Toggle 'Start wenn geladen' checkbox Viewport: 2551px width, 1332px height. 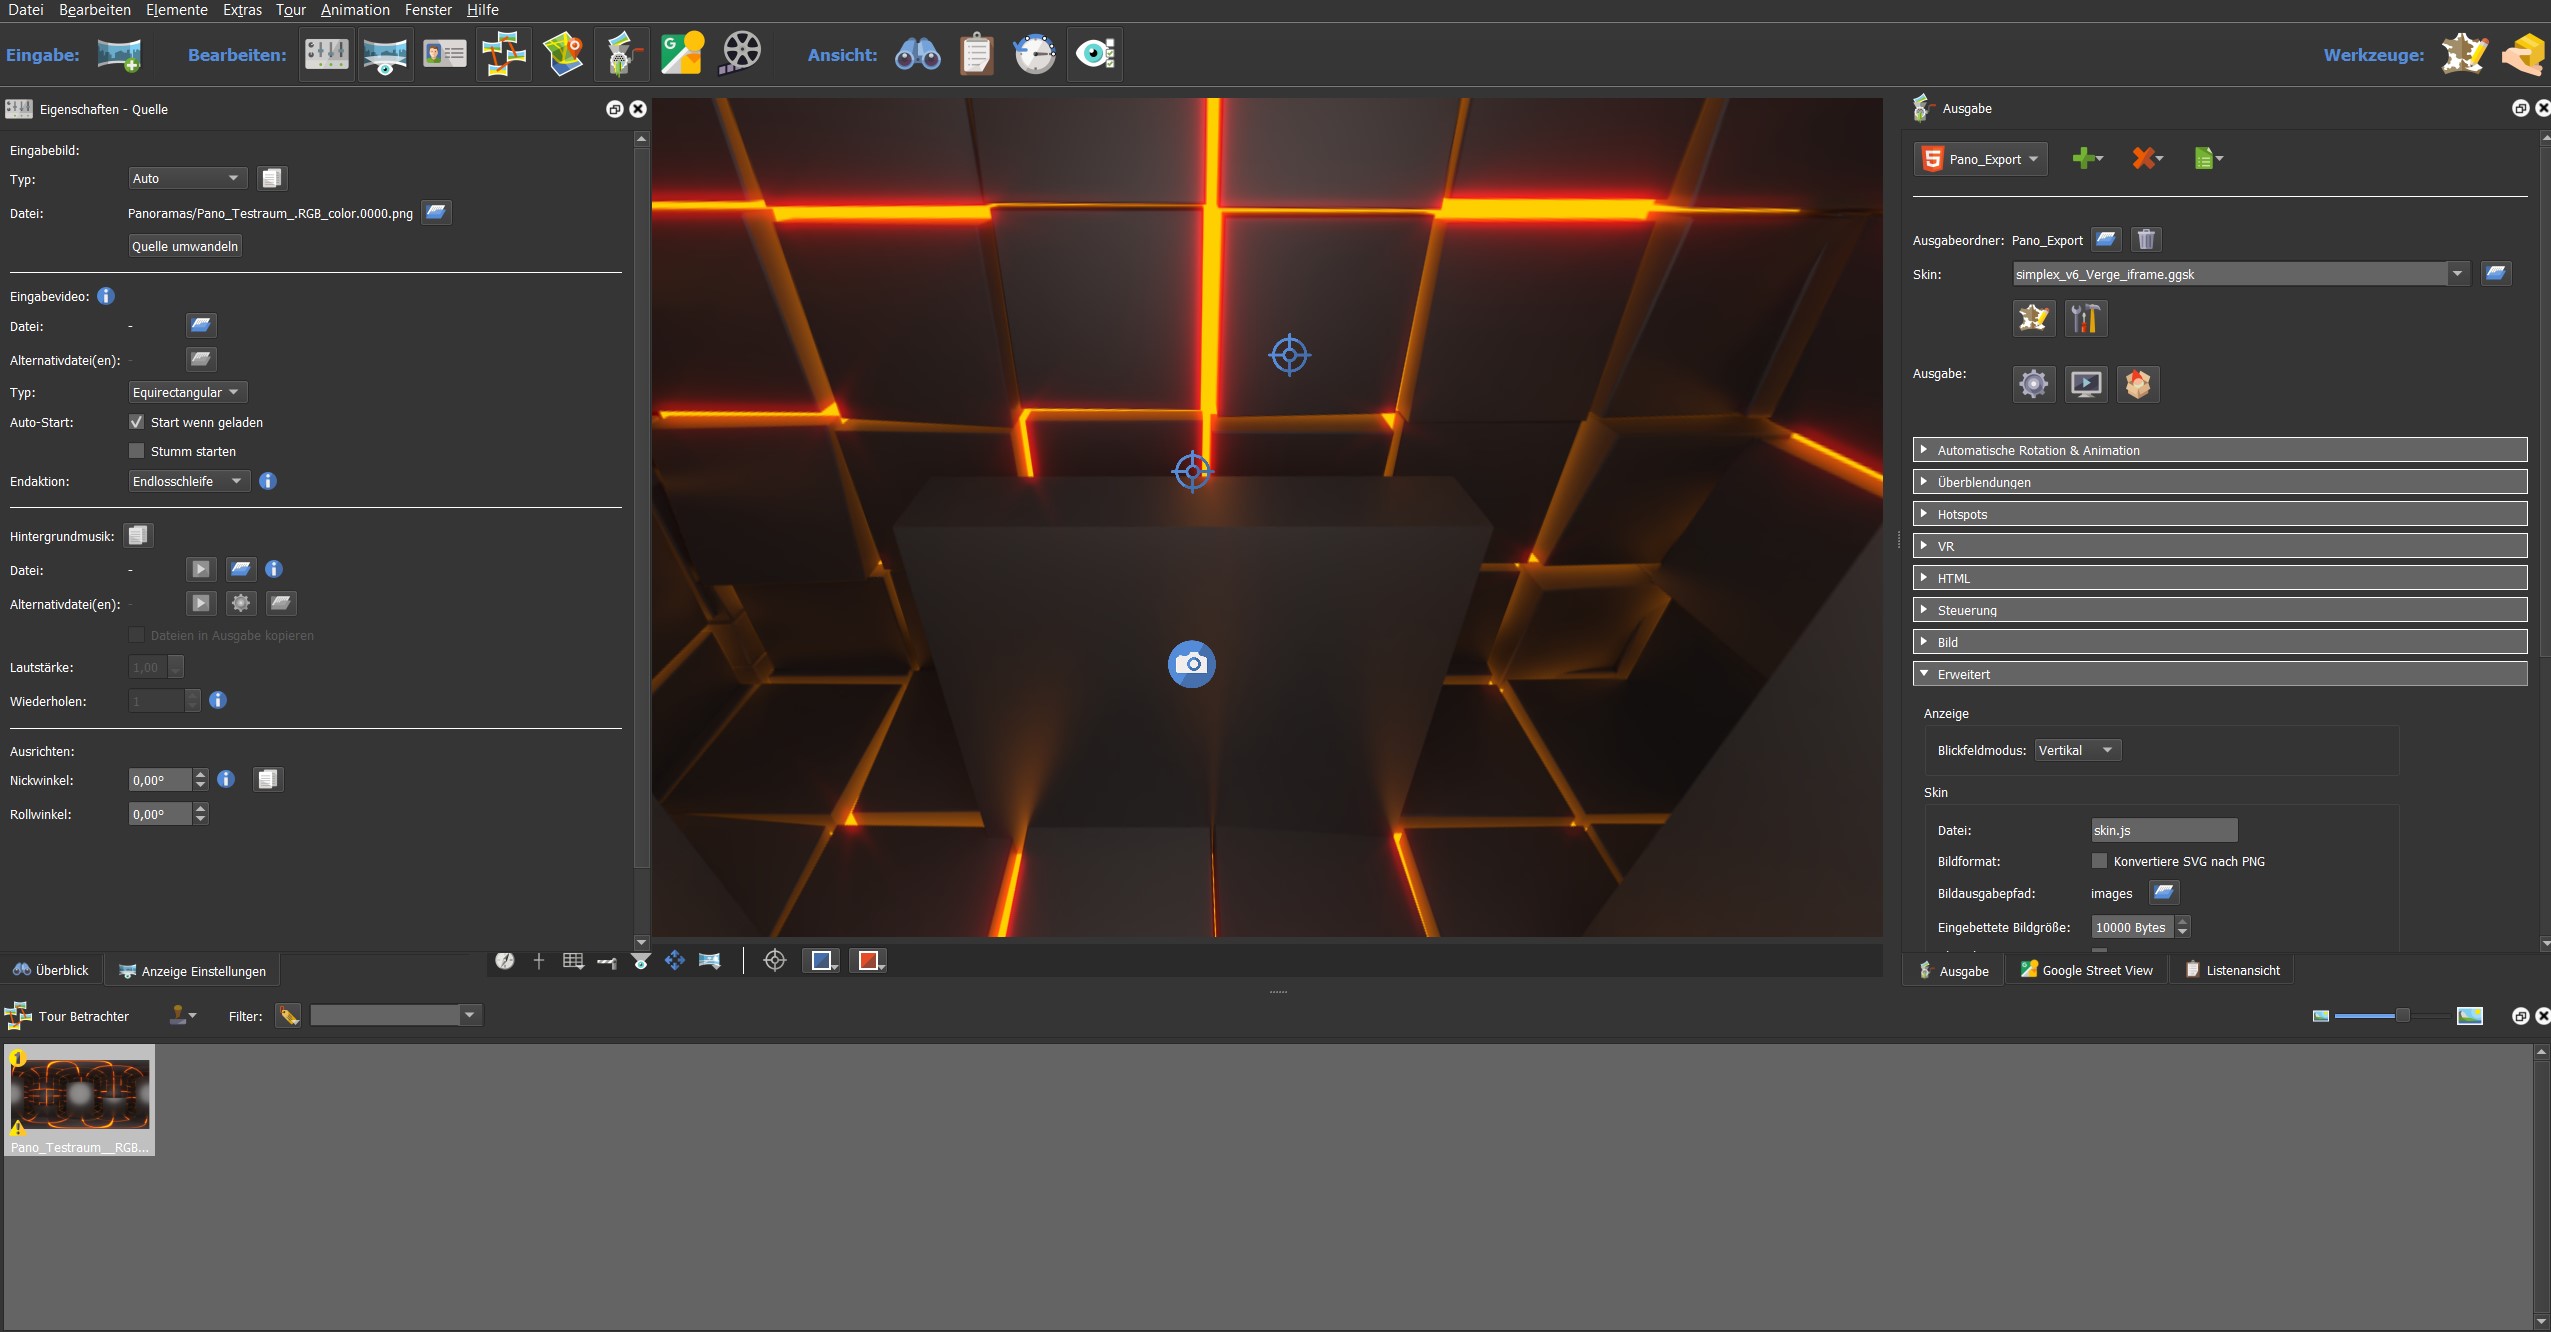(x=137, y=422)
